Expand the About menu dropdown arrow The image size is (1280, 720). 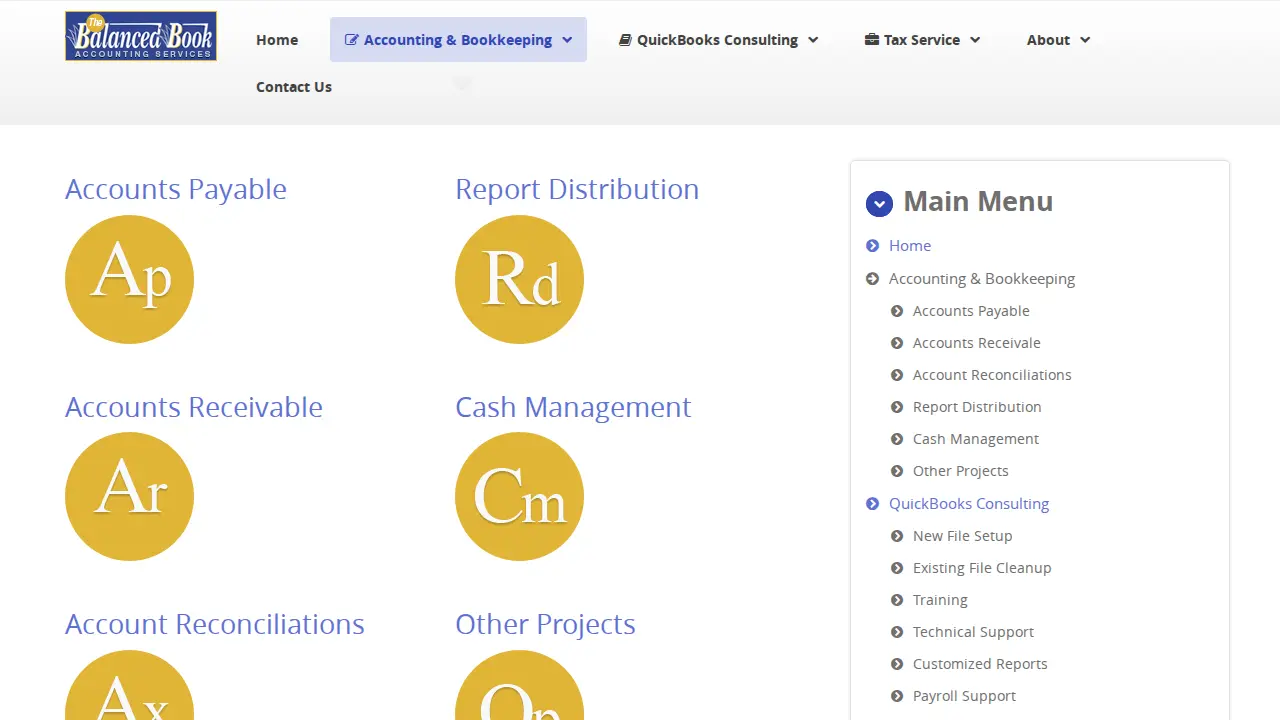tap(1085, 40)
